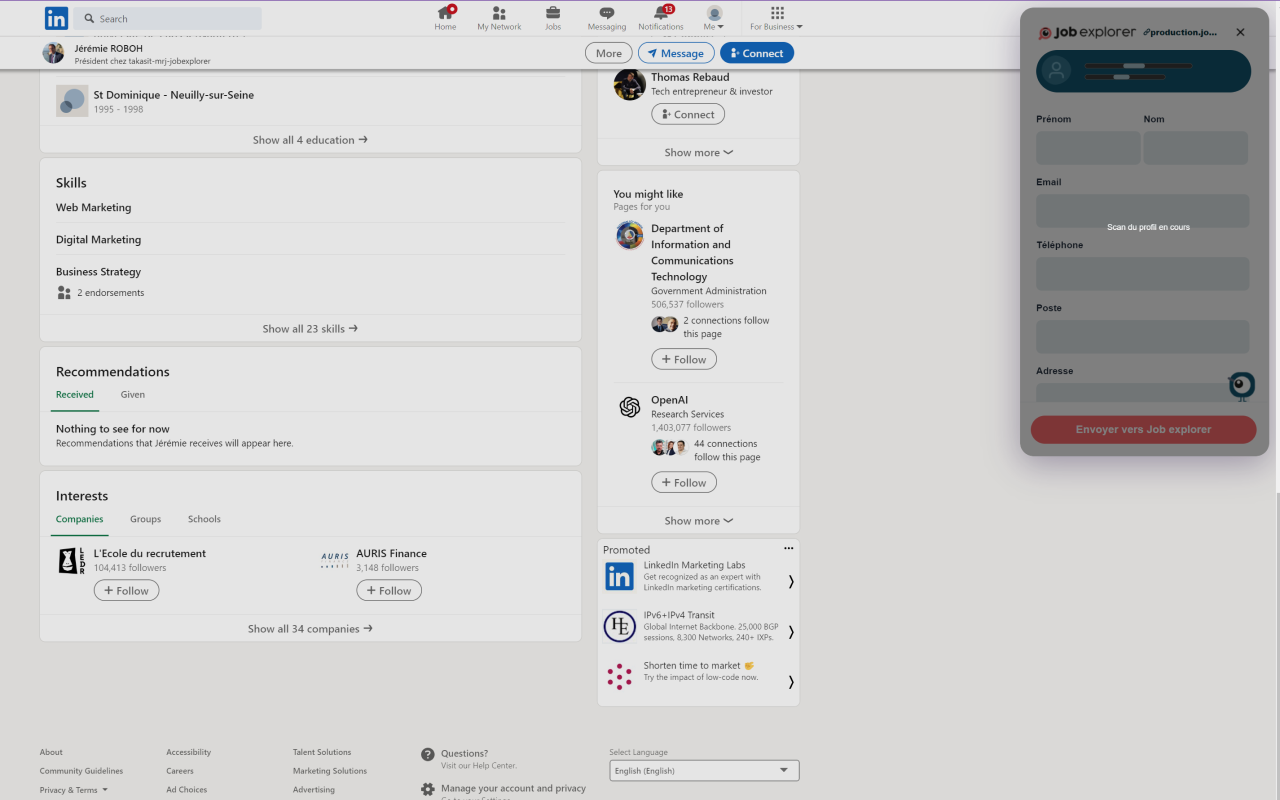The image size is (1280, 800).
Task: Click the search magnifier in the search bar
Action: click(x=87, y=18)
